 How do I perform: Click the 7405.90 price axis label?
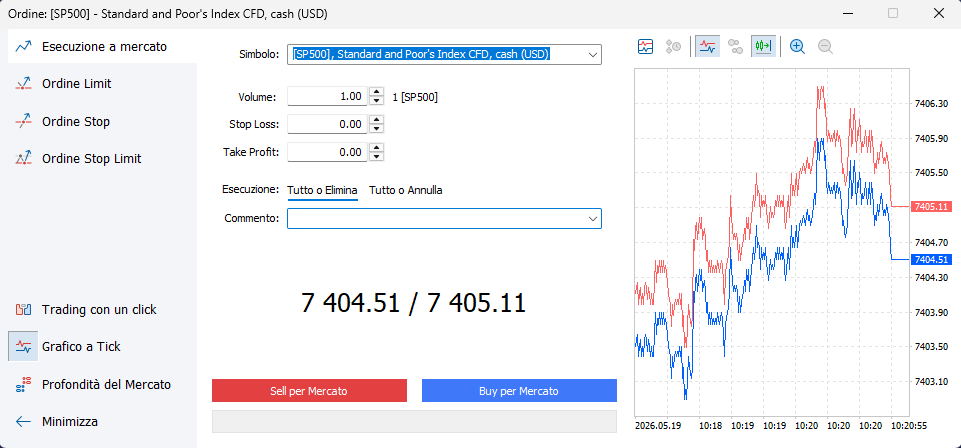931,139
